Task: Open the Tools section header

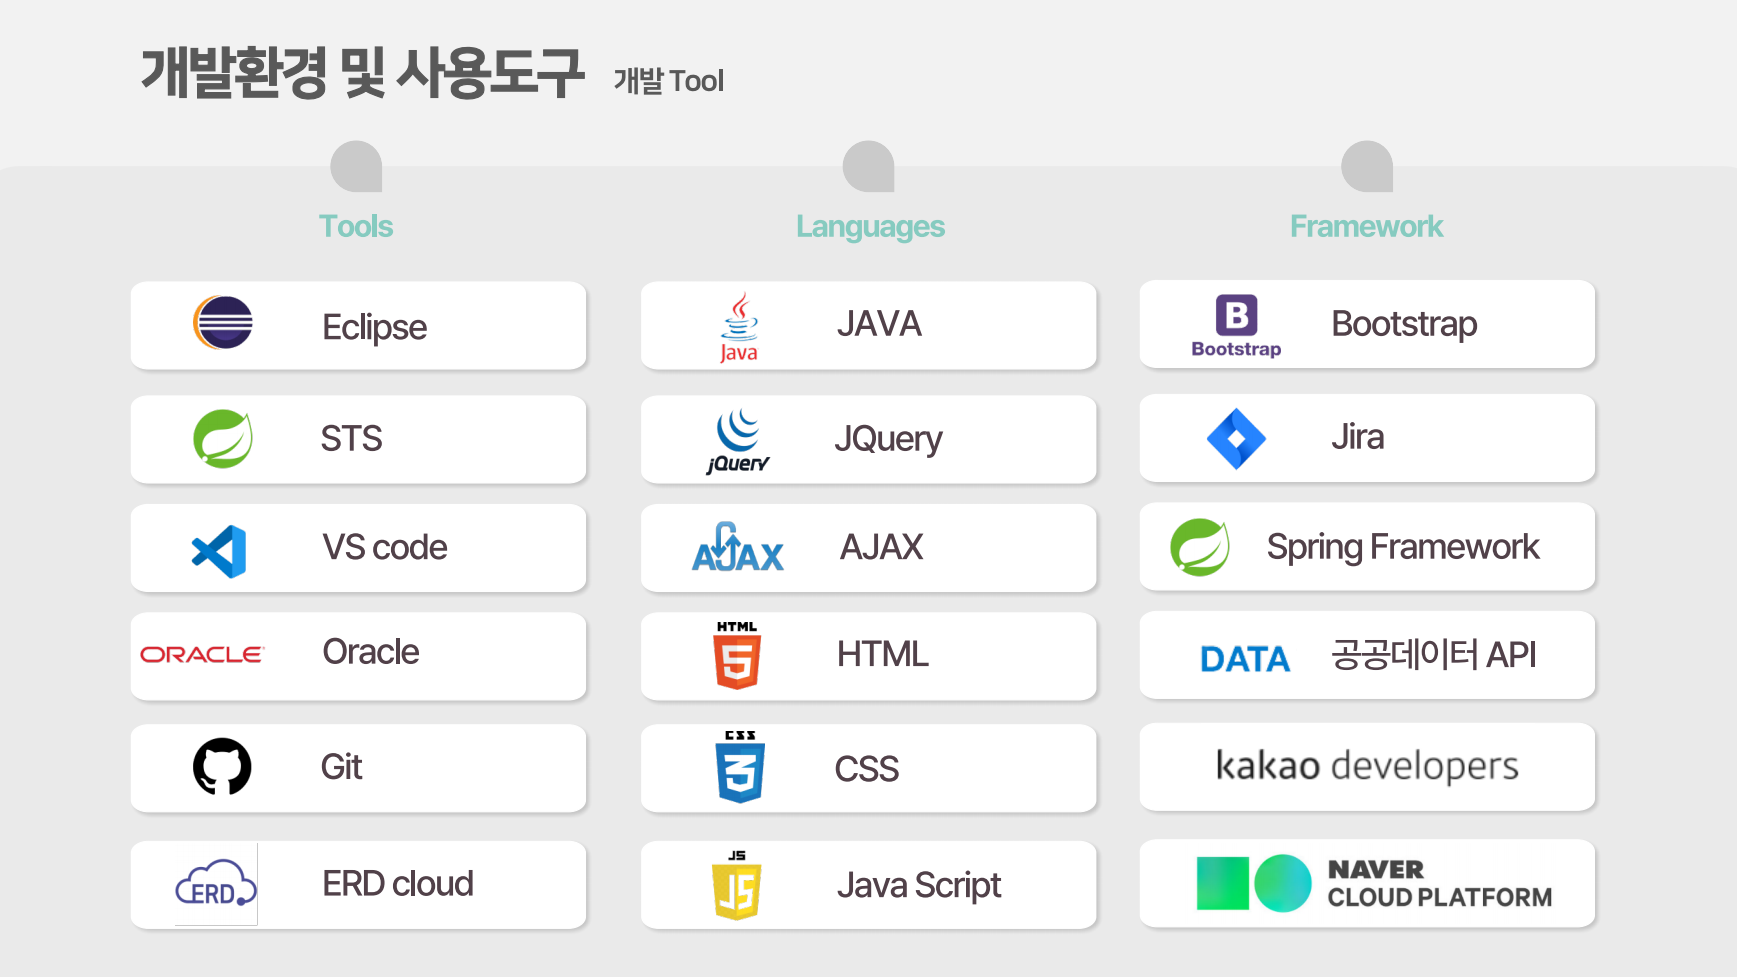Action: pyautogui.click(x=356, y=226)
